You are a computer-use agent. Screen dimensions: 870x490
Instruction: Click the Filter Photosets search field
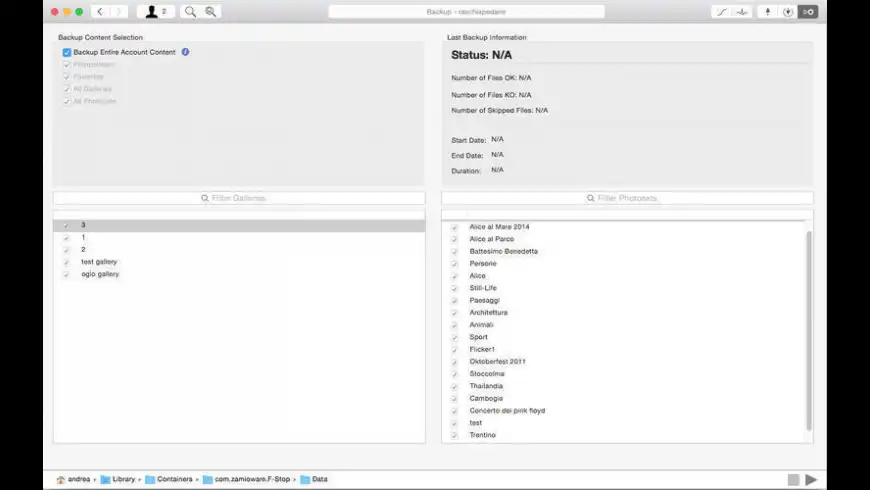click(x=628, y=198)
